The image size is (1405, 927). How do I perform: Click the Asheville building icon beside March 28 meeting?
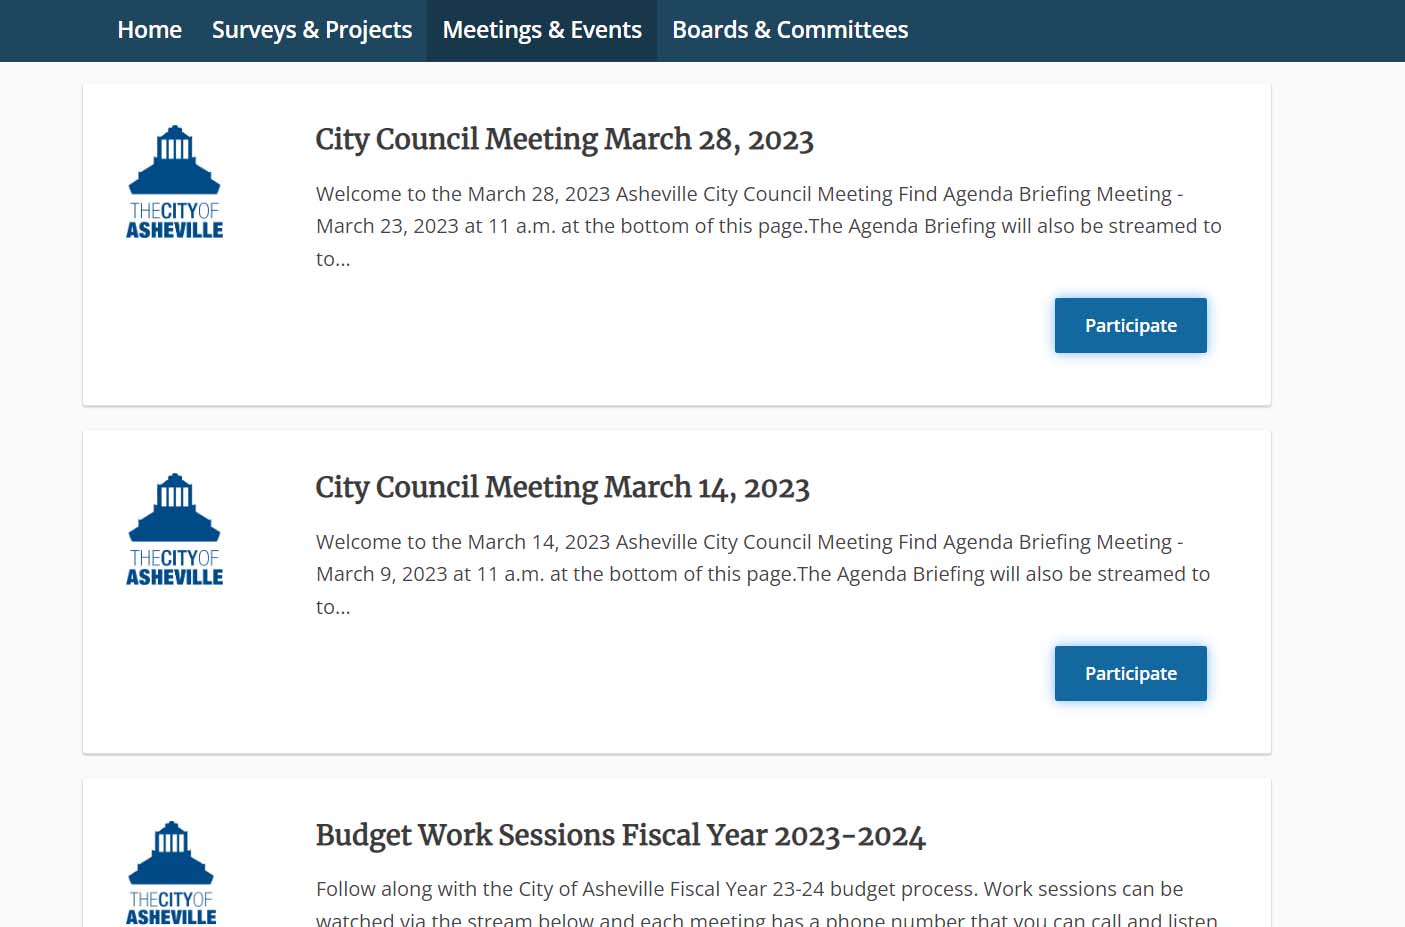(x=174, y=160)
